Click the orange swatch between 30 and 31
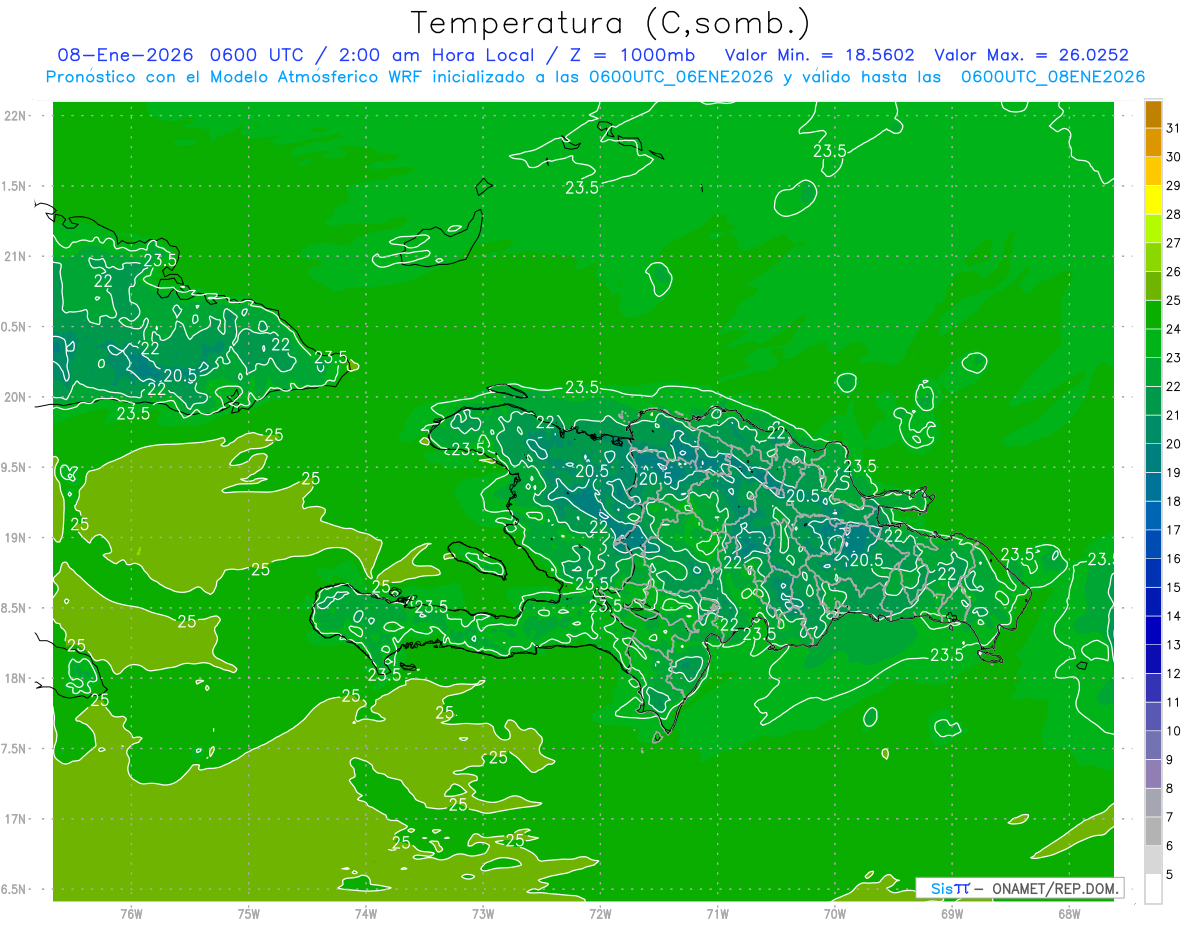This screenshot has width=1200, height=927. coord(1153,142)
